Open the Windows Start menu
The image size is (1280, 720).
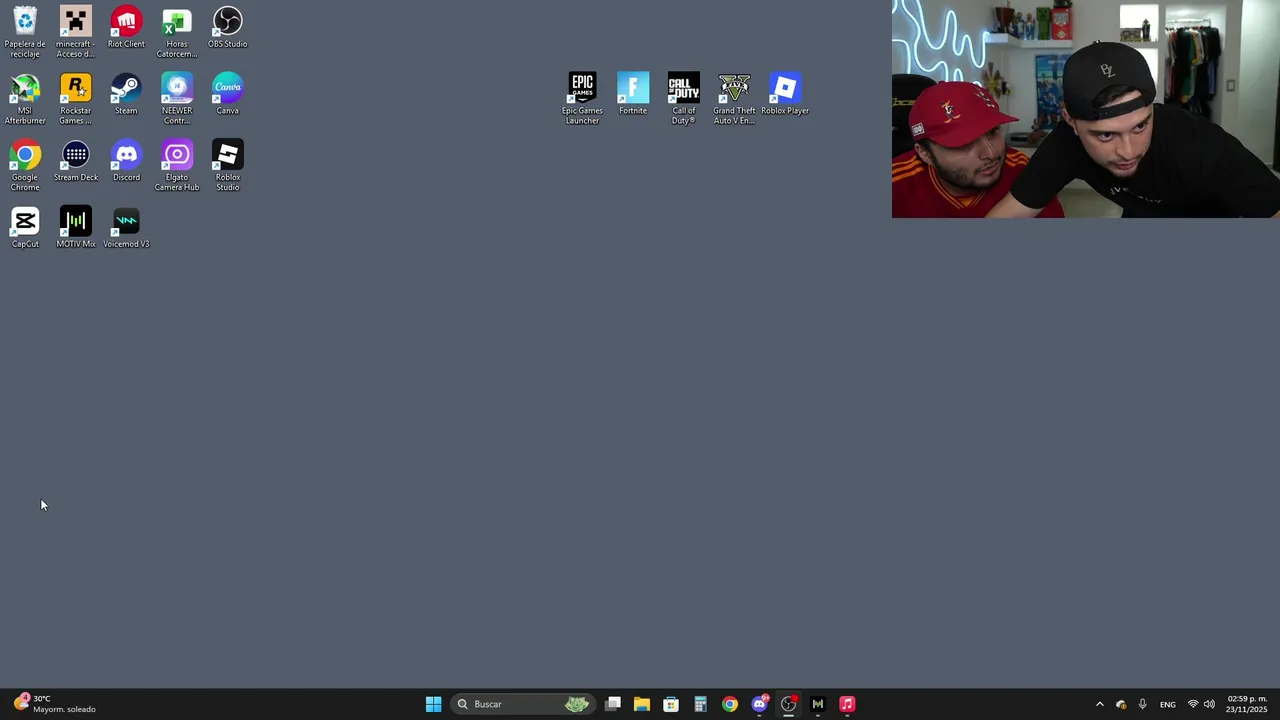pos(433,704)
